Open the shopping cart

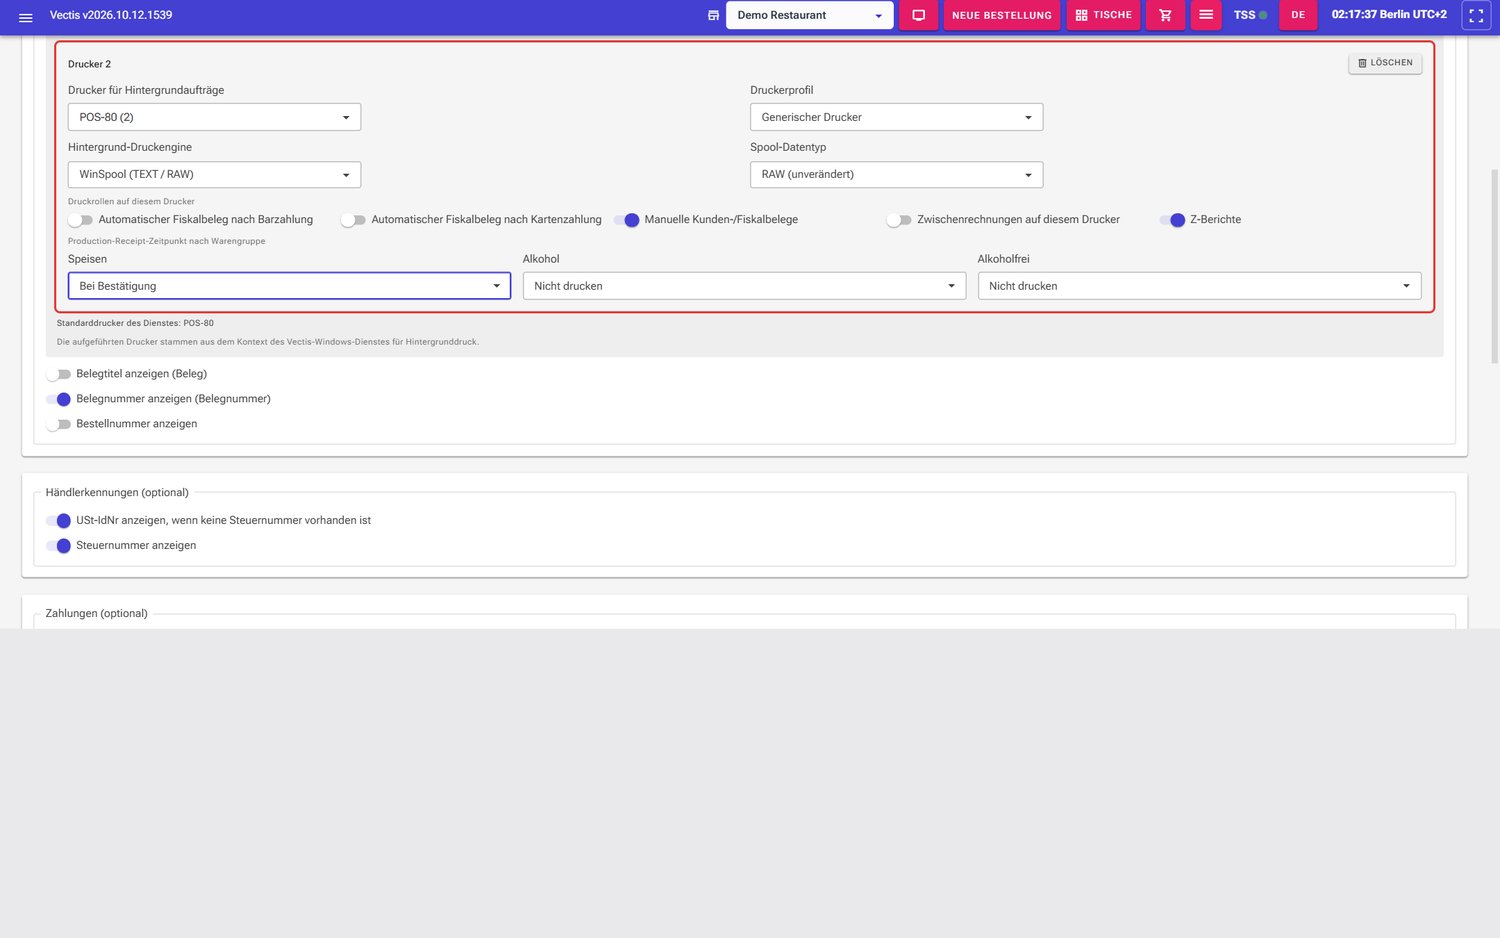tap(1165, 15)
